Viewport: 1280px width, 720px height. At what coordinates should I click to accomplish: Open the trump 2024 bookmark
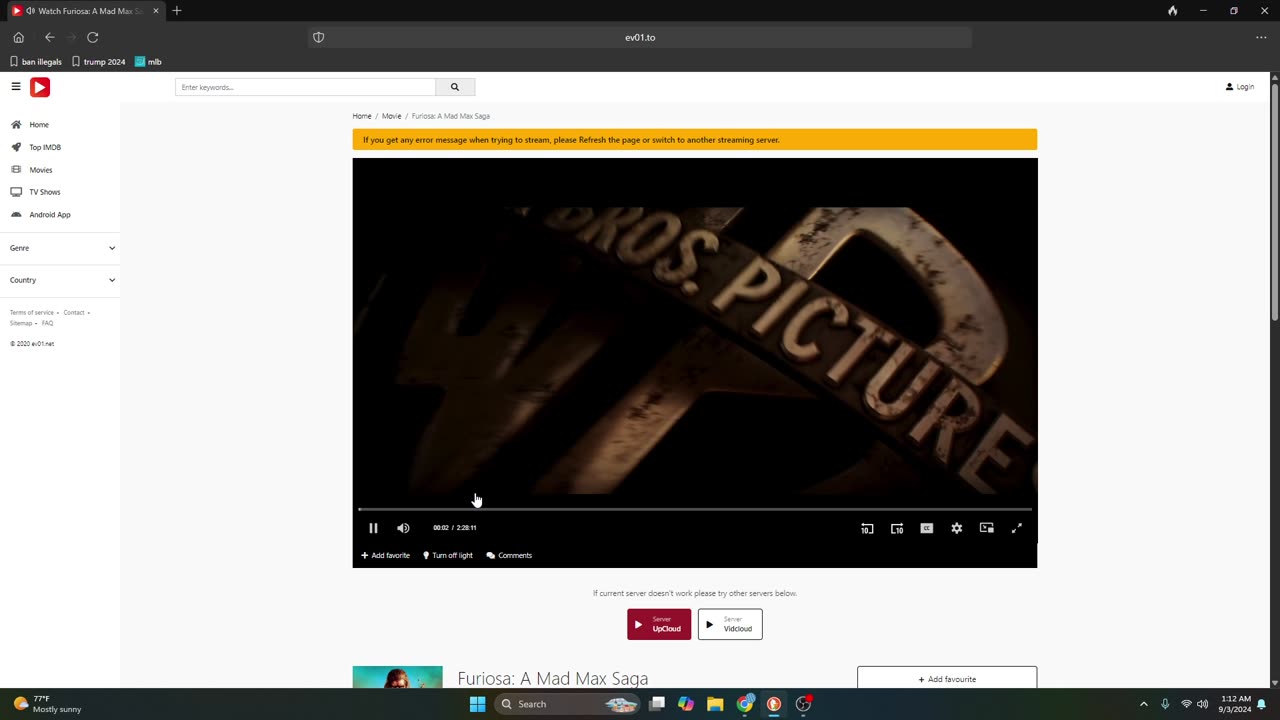point(99,62)
